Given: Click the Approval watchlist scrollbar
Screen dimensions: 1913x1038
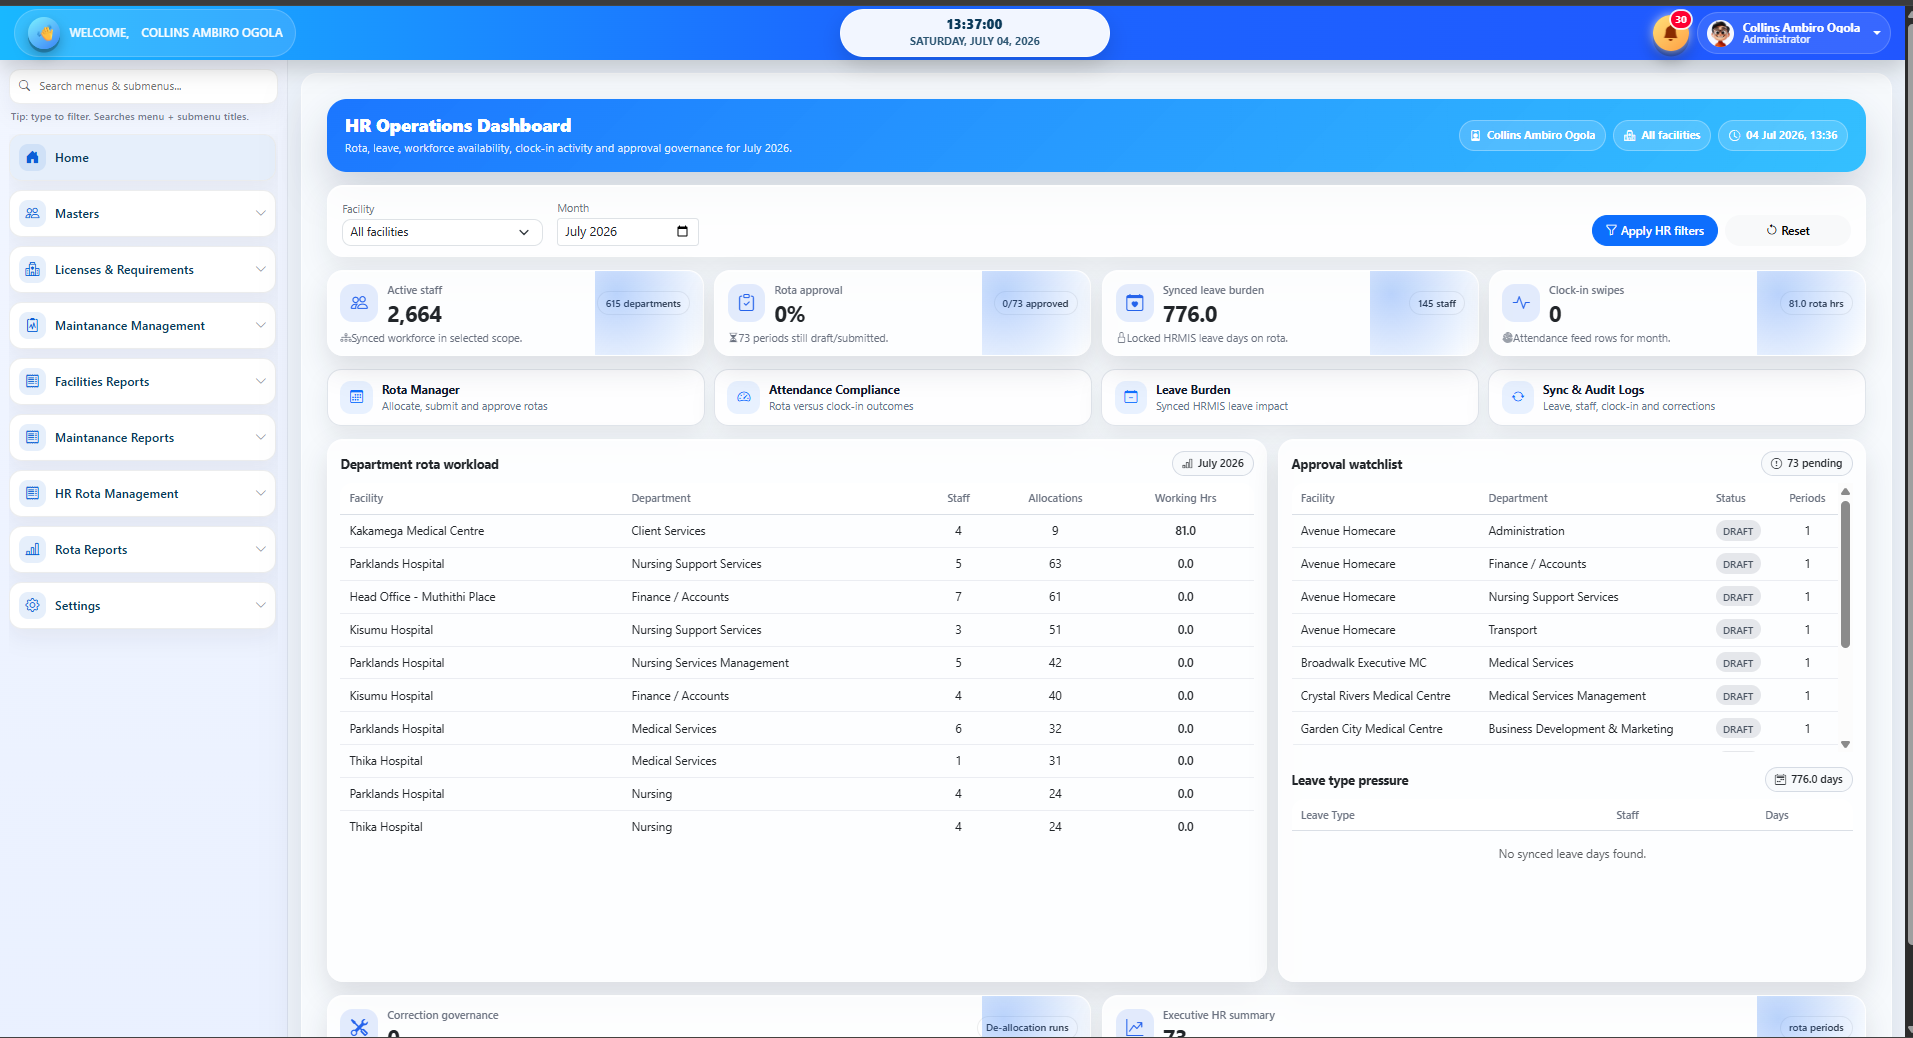Looking at the screenshot, I should 1845,574.
